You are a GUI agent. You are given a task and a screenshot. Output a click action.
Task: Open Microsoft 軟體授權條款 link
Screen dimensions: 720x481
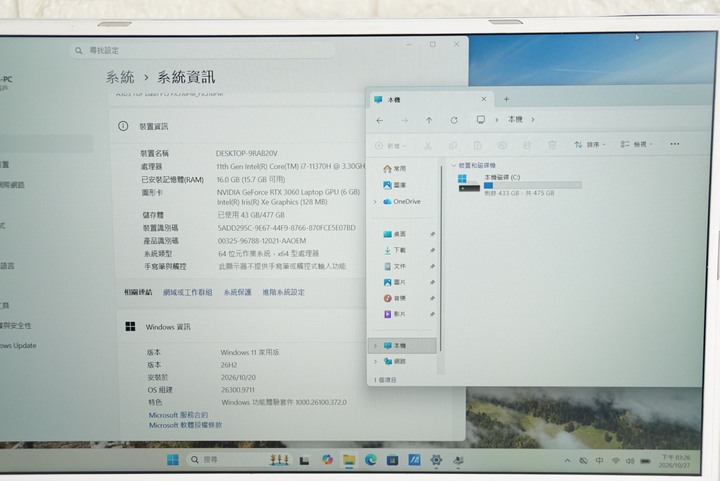pos(185,425)
